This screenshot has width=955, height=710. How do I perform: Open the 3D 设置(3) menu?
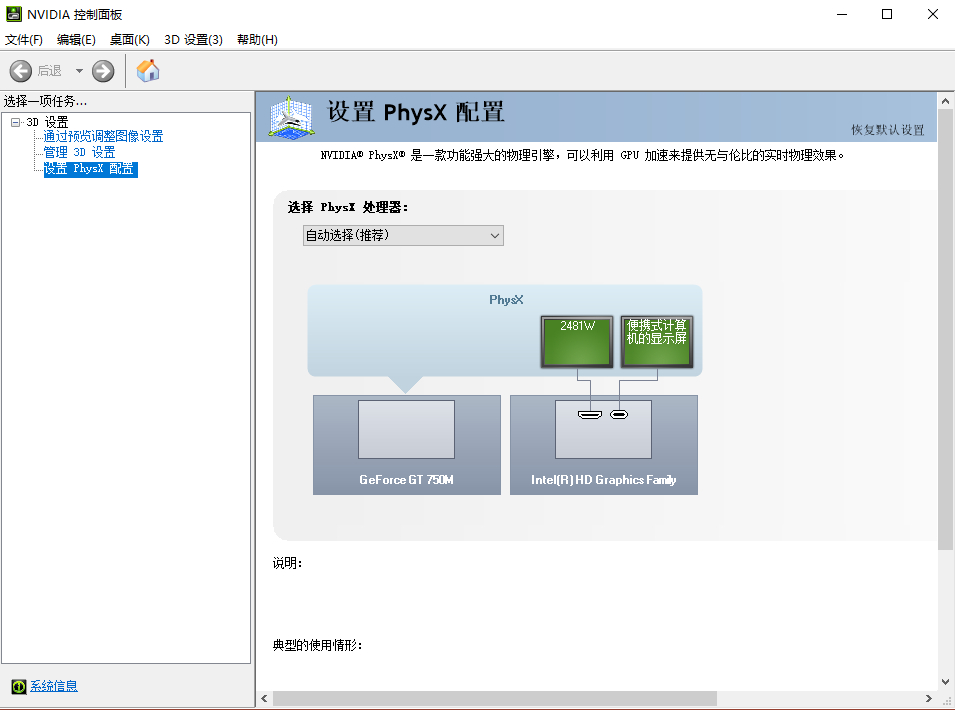tap(193, 40)
